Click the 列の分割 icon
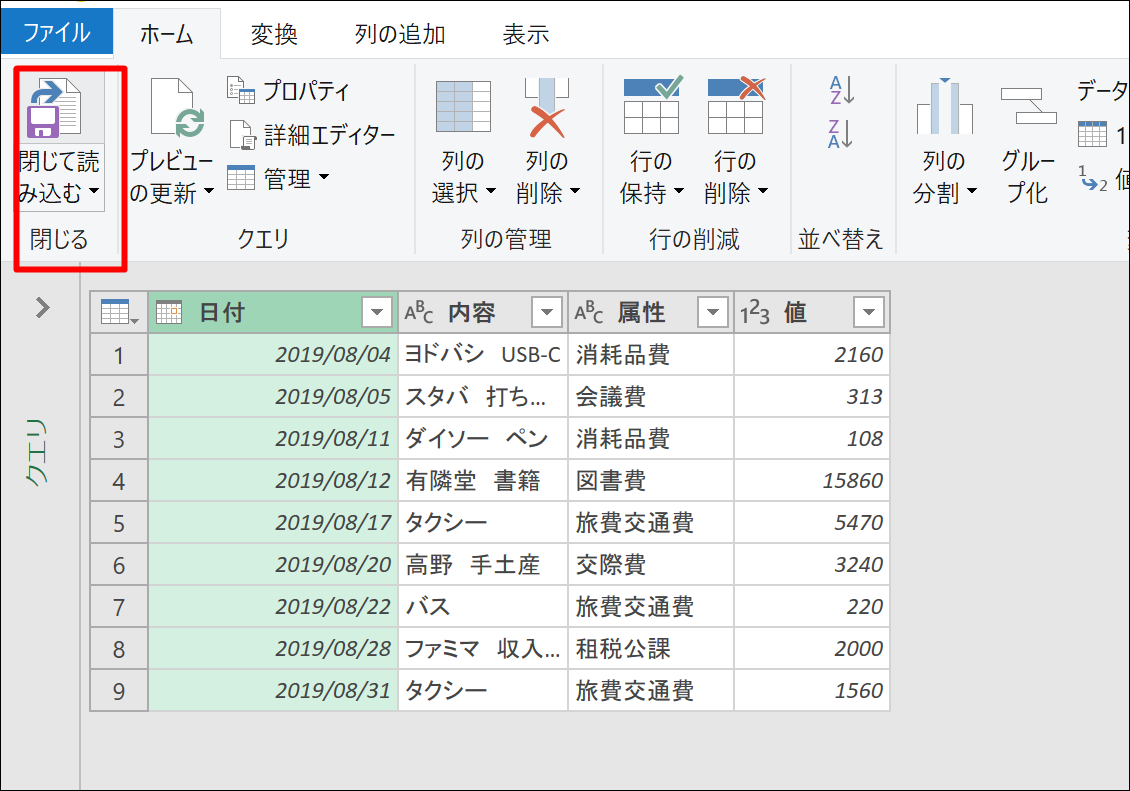Screen dimensions: 1130x791 pyautogui.click(x=944, y=107)
